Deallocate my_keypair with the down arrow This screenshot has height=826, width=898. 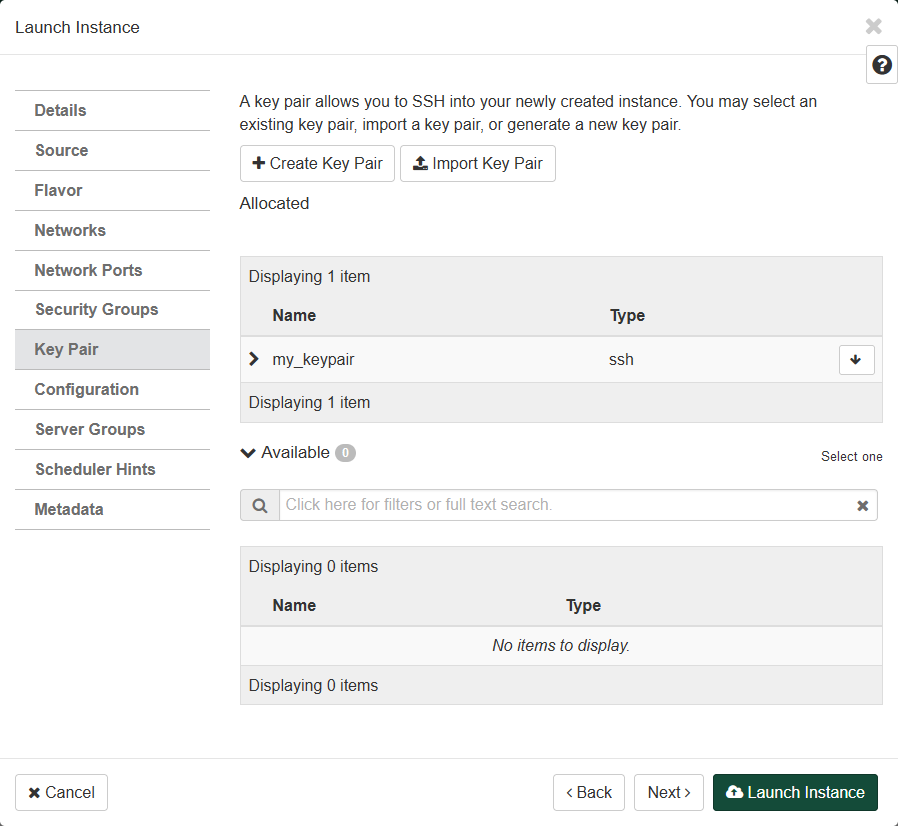click(x=856, y=360)
